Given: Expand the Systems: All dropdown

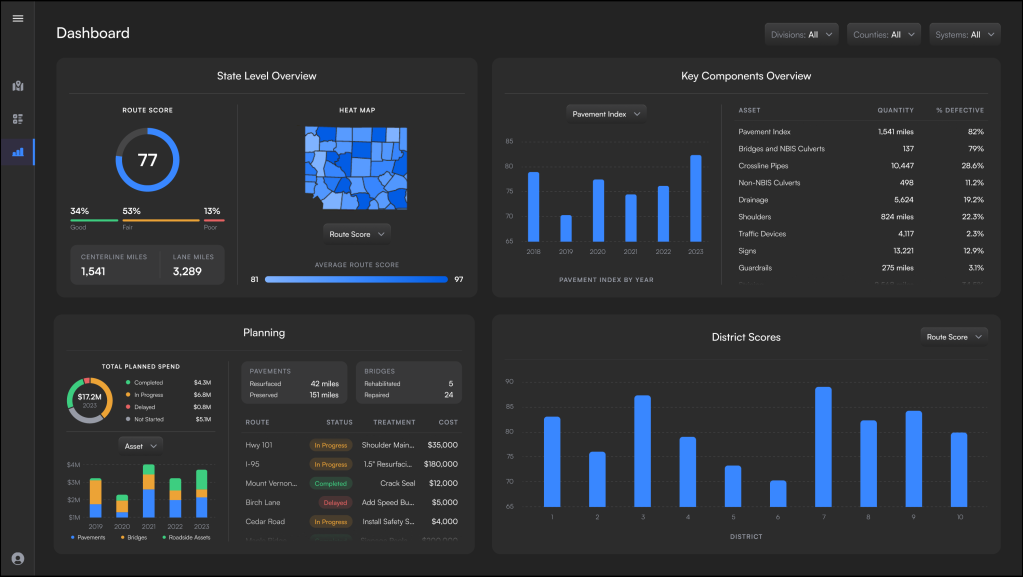Looking at the screenshot, I should tap(964, 33).
